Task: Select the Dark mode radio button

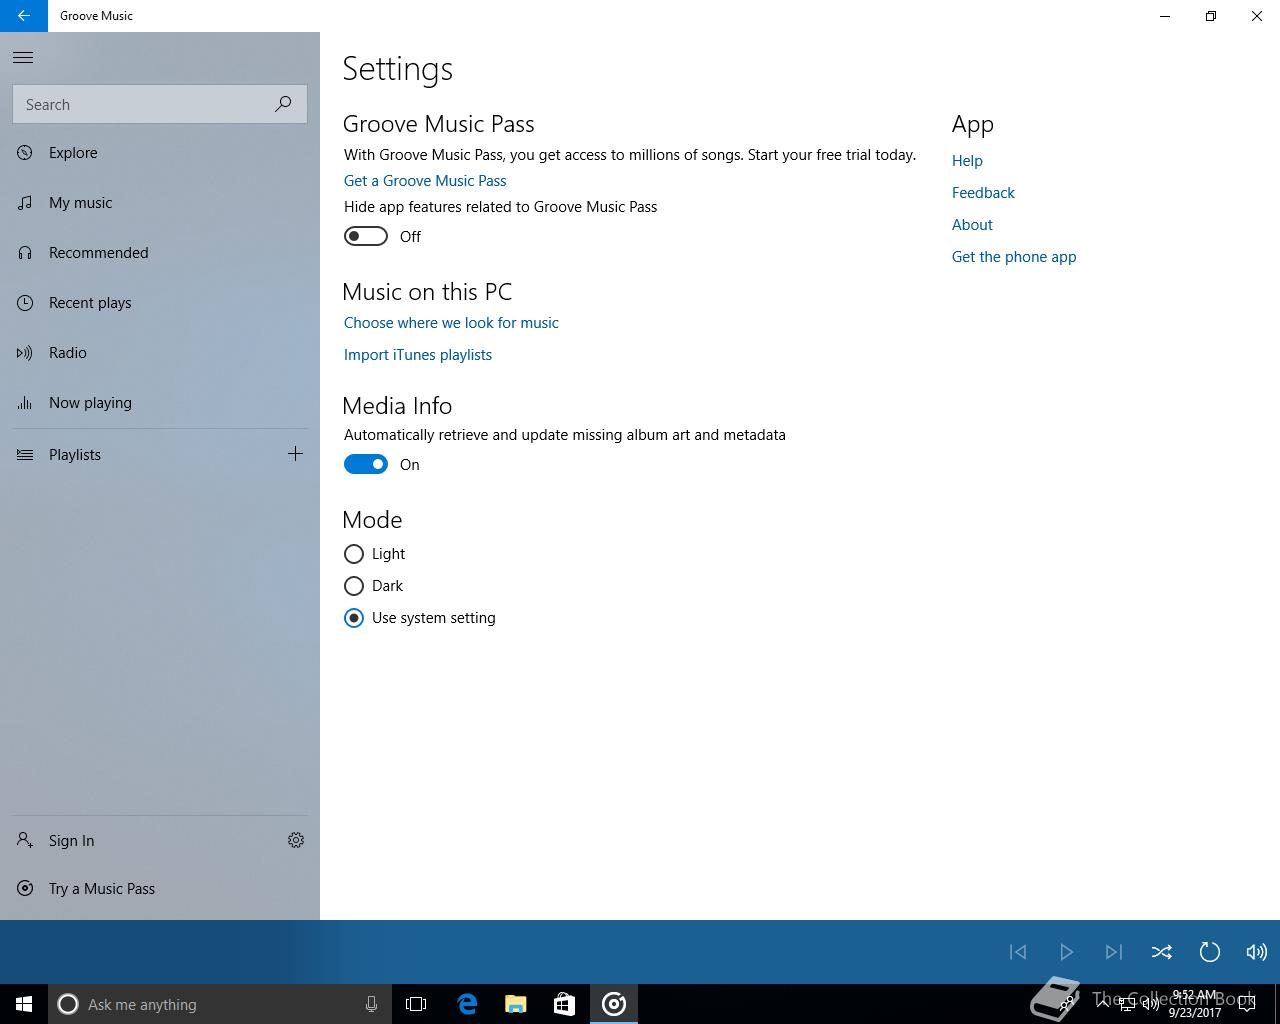Action: coord(354,586)
